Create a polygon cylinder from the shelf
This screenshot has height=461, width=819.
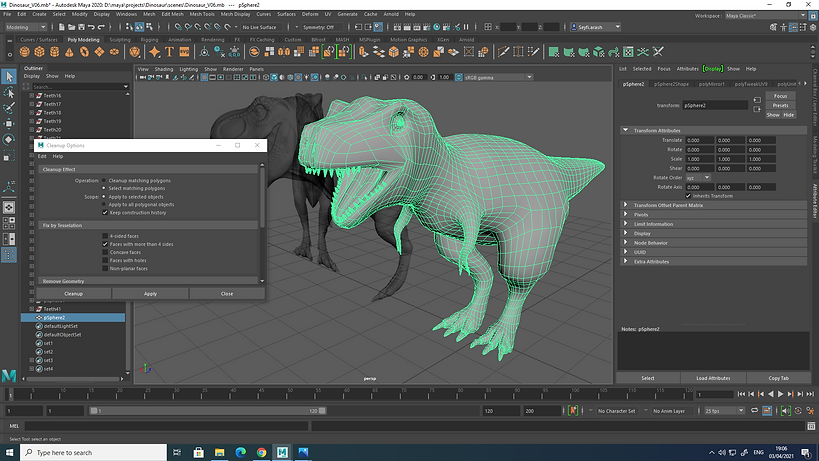[54, 52]
